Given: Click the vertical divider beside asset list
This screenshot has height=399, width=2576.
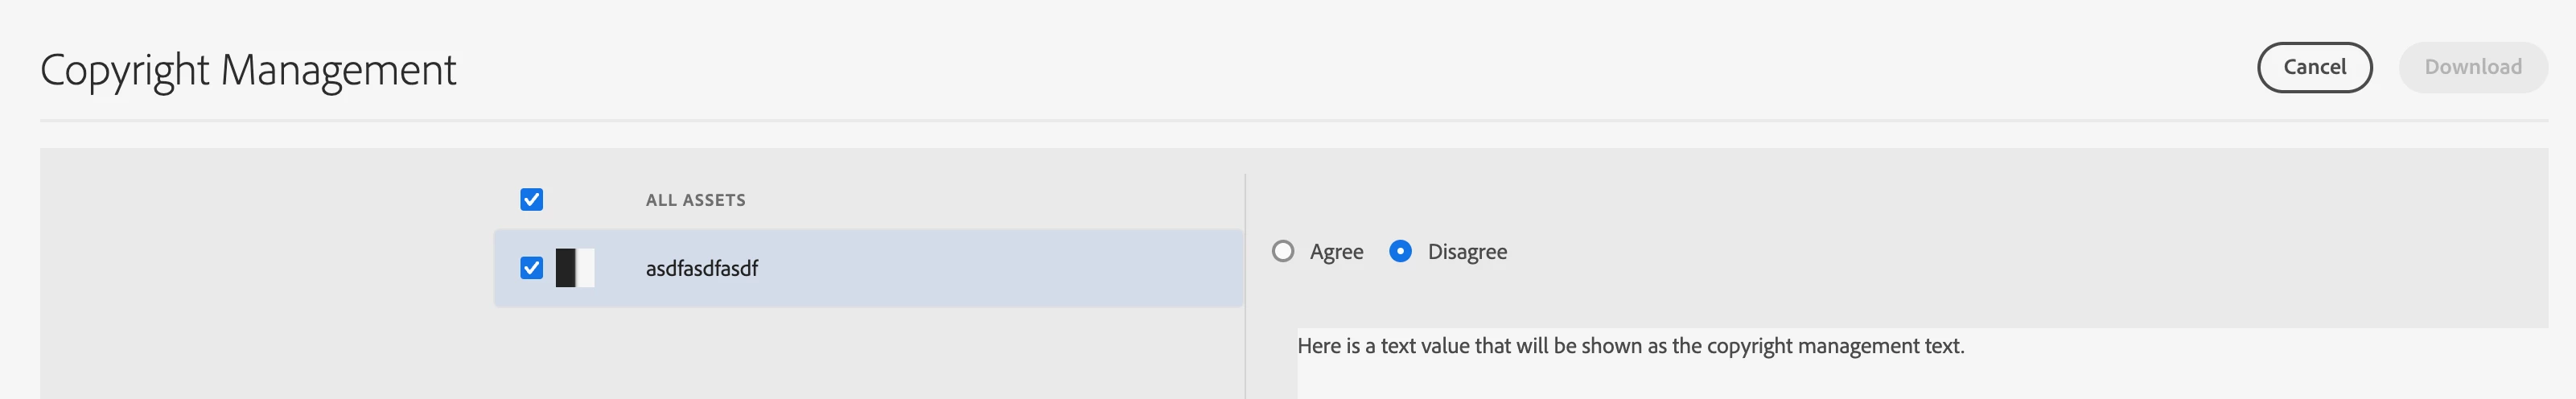Looking at the screenshot, I should coord(1245,300).
